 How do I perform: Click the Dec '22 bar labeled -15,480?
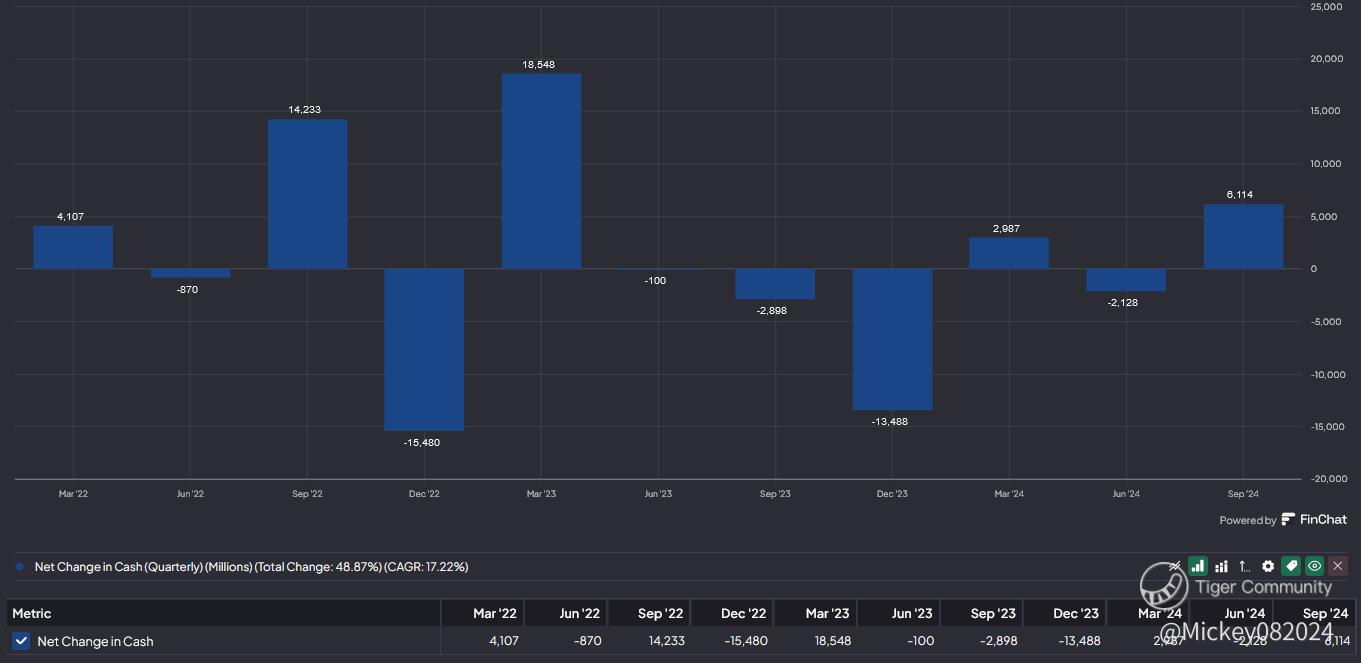pos(424,349)
